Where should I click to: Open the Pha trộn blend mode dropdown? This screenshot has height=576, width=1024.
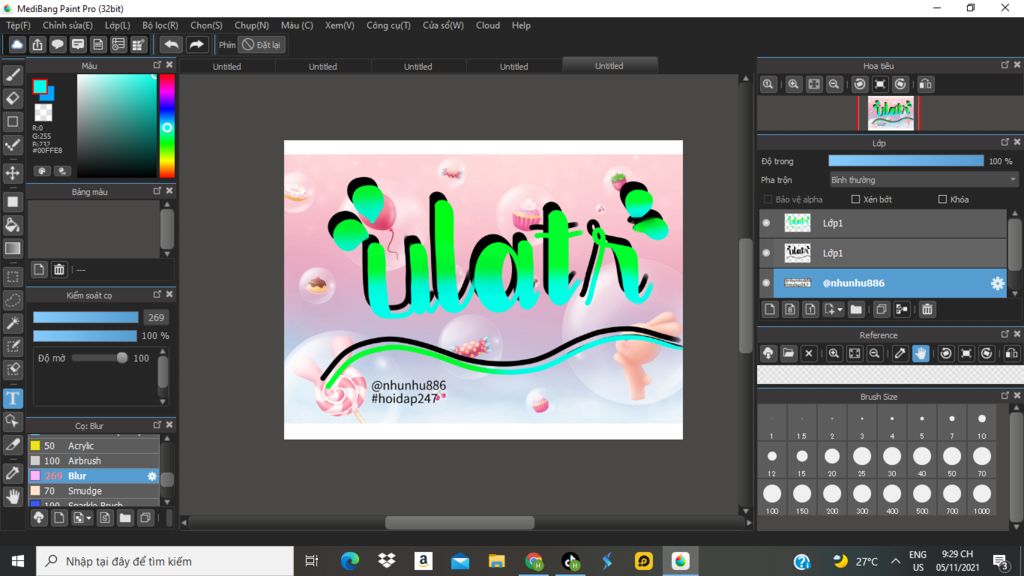coord(923,180)
